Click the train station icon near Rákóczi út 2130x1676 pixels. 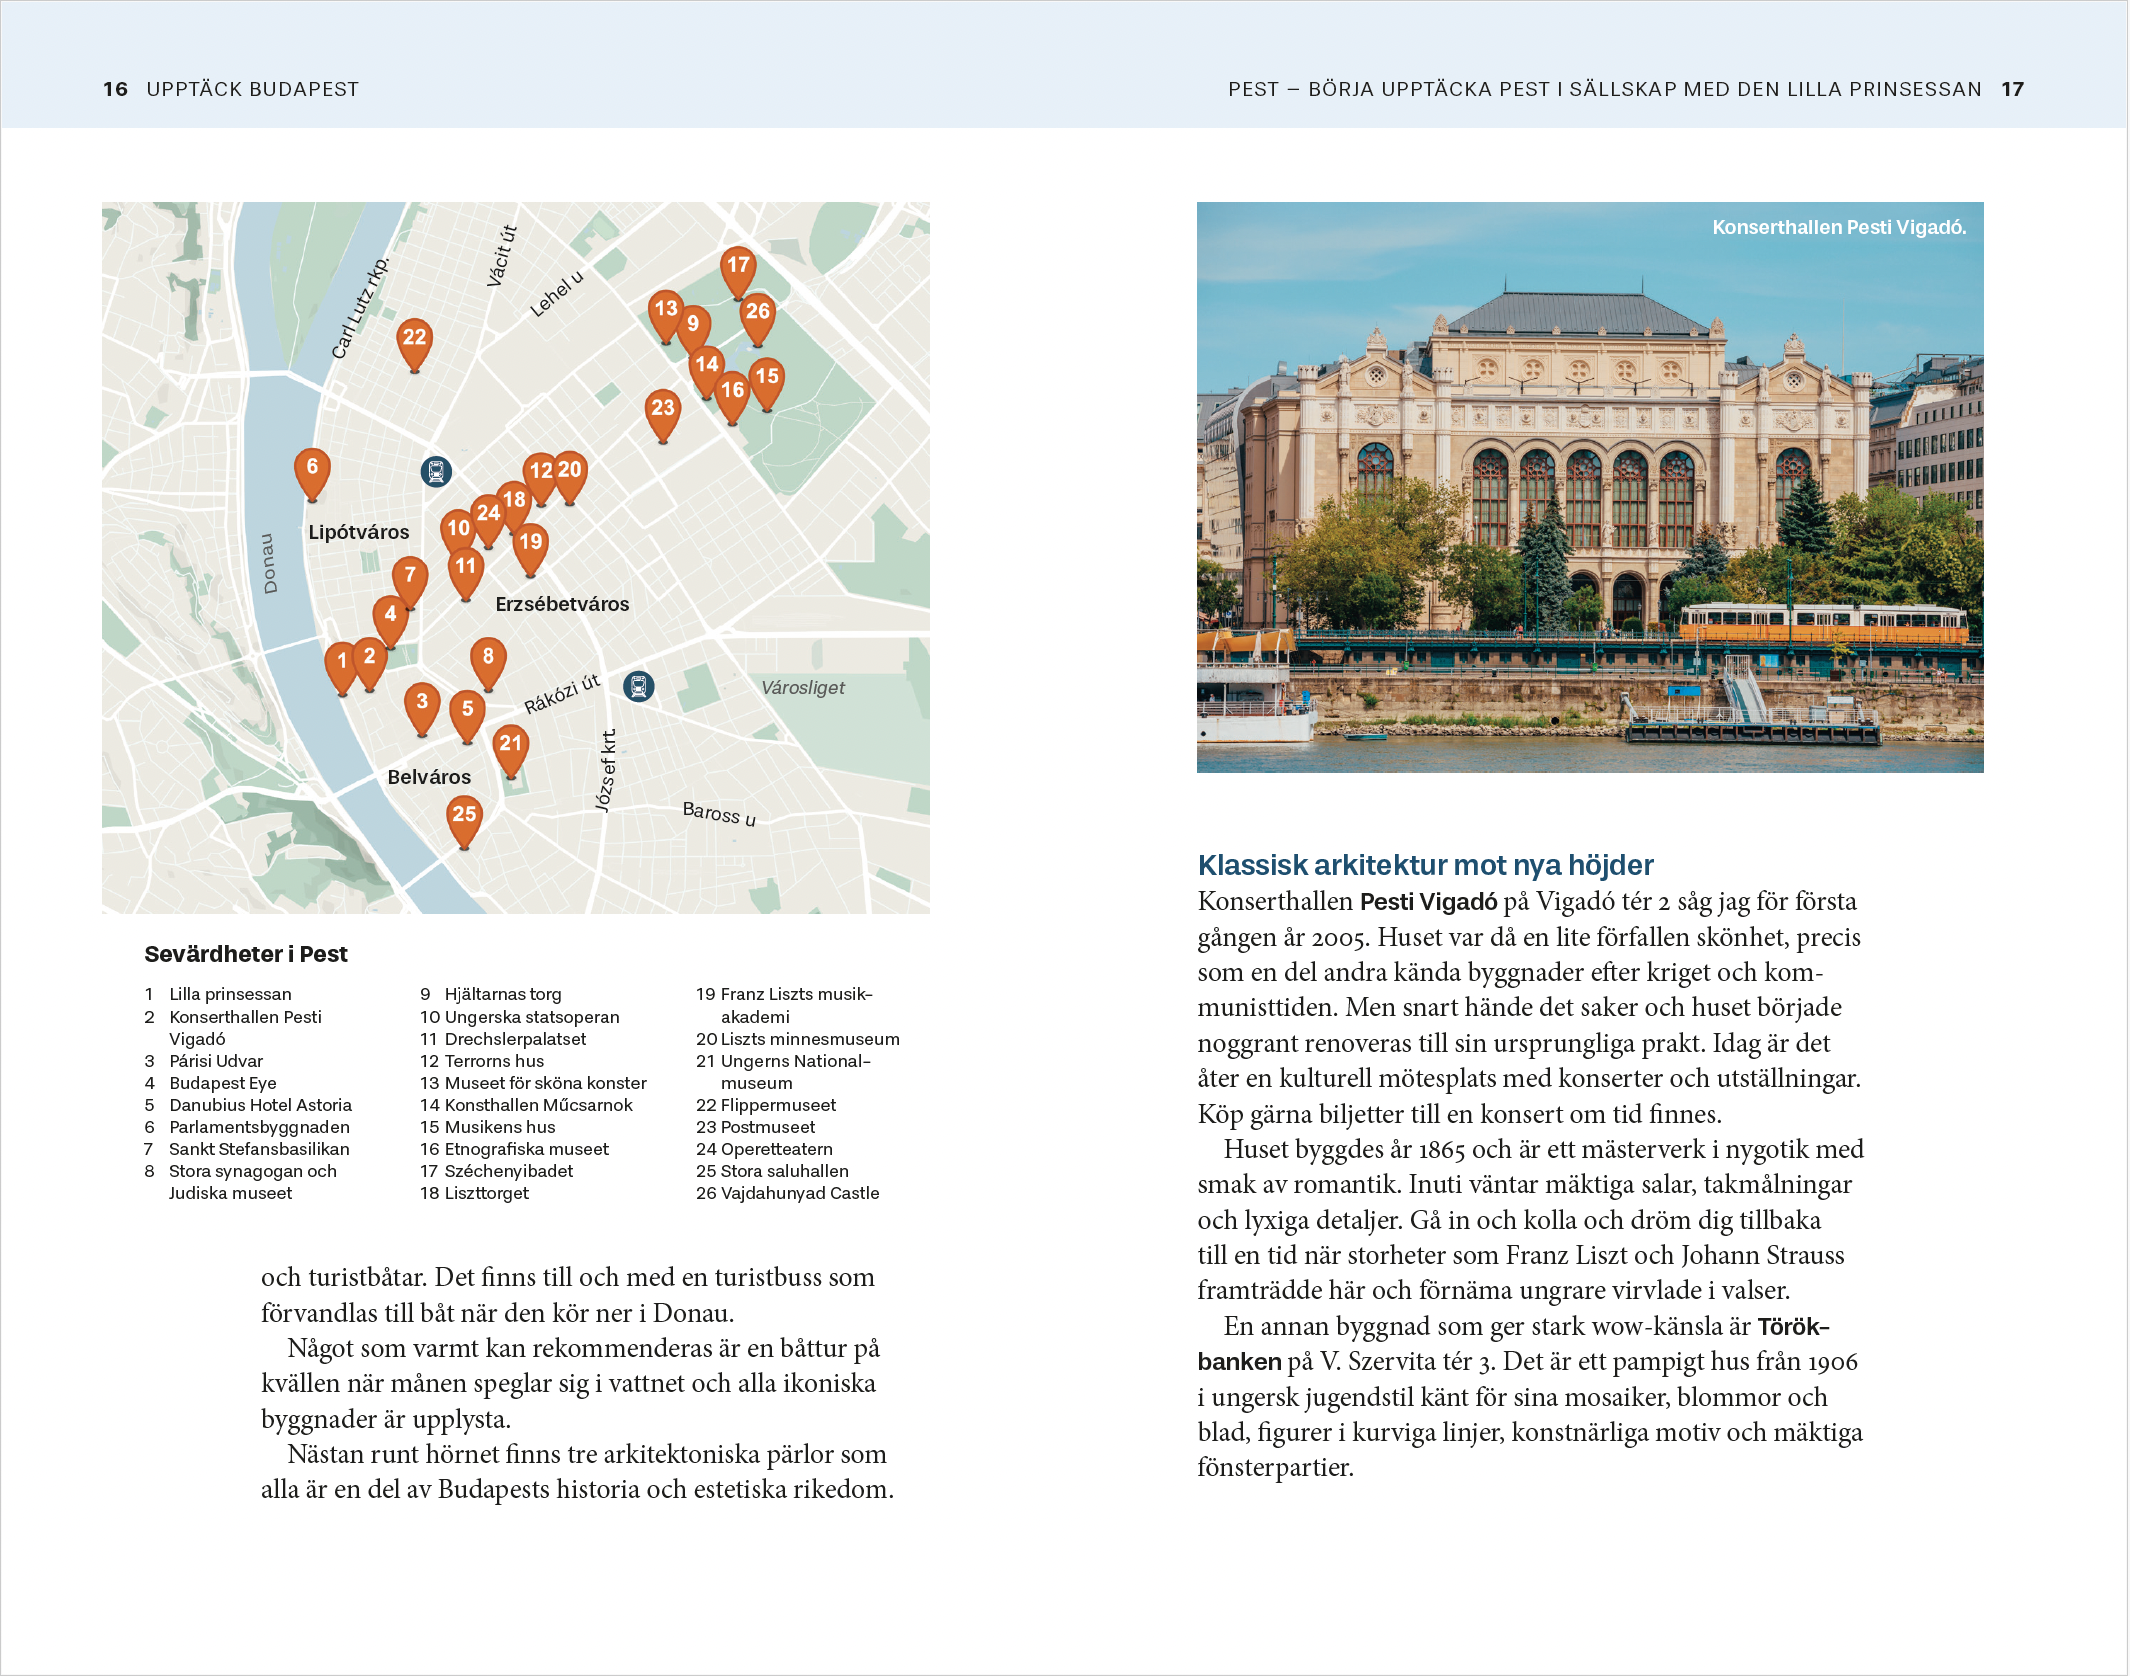point(639,686)
